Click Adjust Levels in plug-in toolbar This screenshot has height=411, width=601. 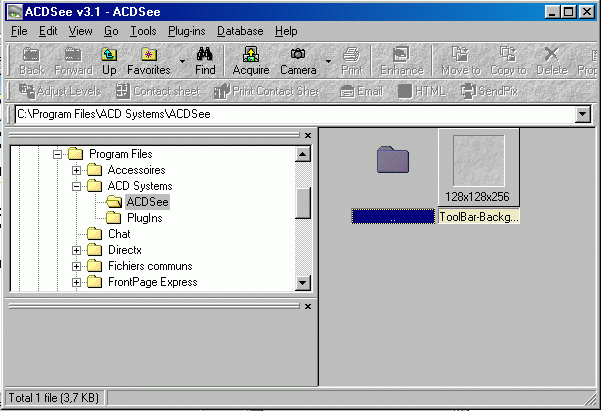click(x=60, y=91)
